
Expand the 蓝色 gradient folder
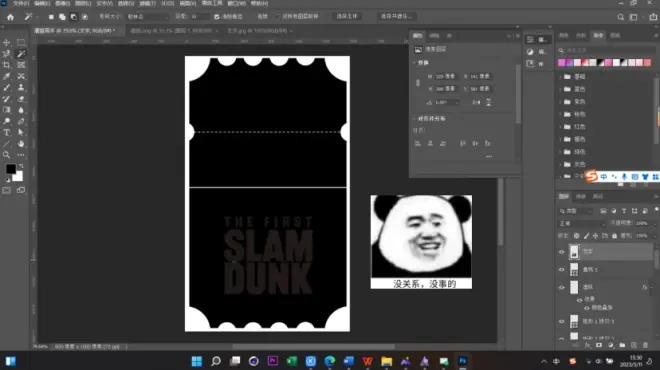click(x=561, y=89)
